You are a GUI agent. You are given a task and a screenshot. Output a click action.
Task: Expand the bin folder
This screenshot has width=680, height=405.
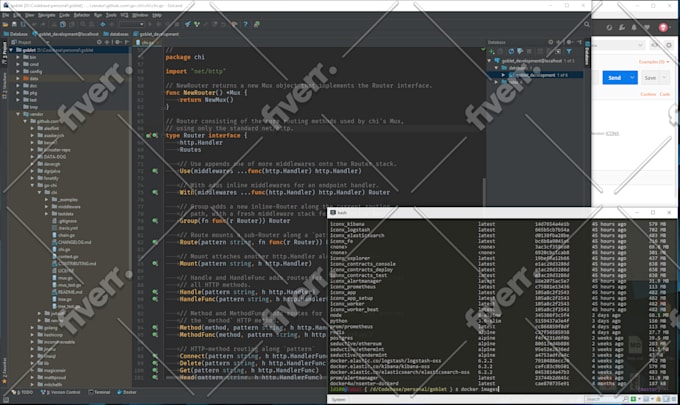(18, 57)
